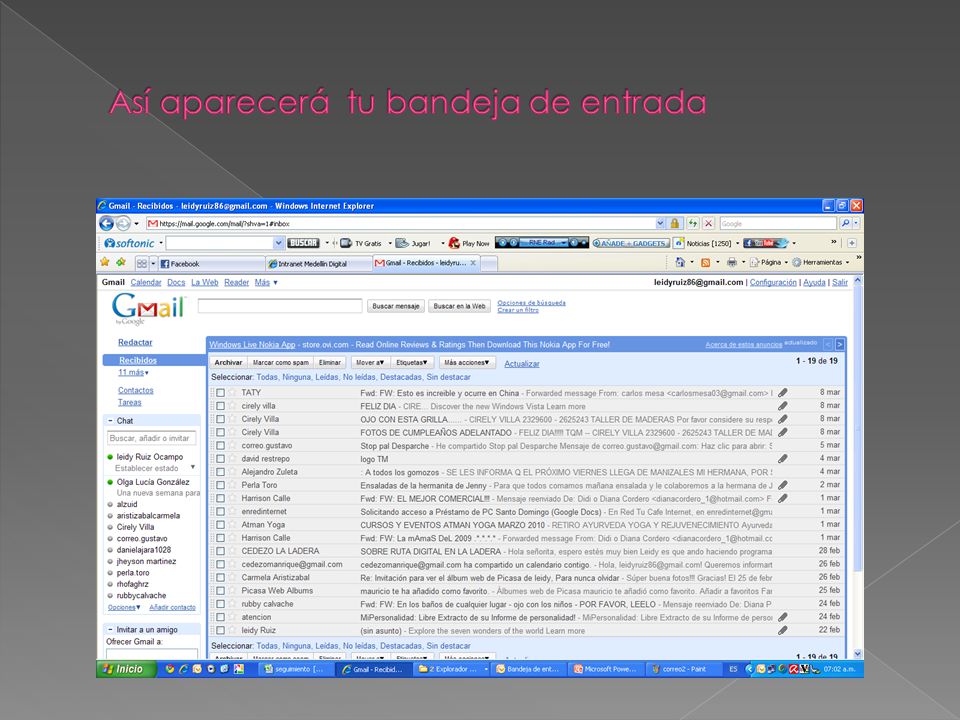The height and width of the screenshot is (720, 960).
Task: Click the Chrome quick launch icon in taskbar
Action: [x=170, y=669]
